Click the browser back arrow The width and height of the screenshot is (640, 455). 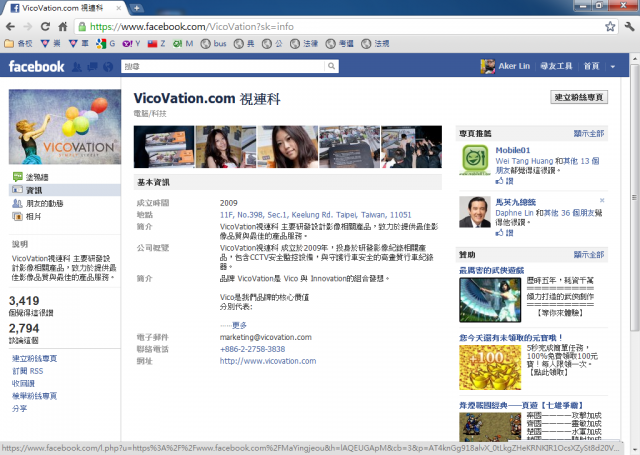tap(11, 27)
